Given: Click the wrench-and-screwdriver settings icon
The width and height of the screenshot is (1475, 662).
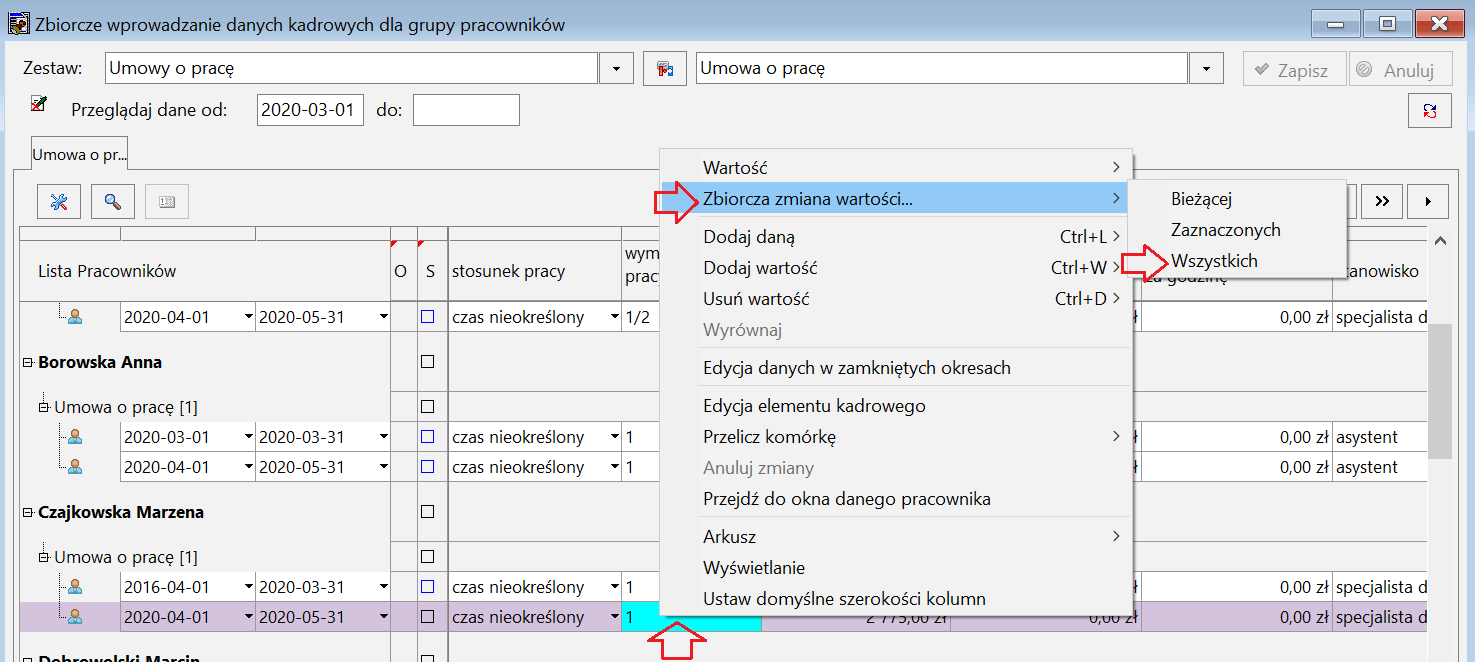Looking at the screenshot, I should tap(59, 201).
